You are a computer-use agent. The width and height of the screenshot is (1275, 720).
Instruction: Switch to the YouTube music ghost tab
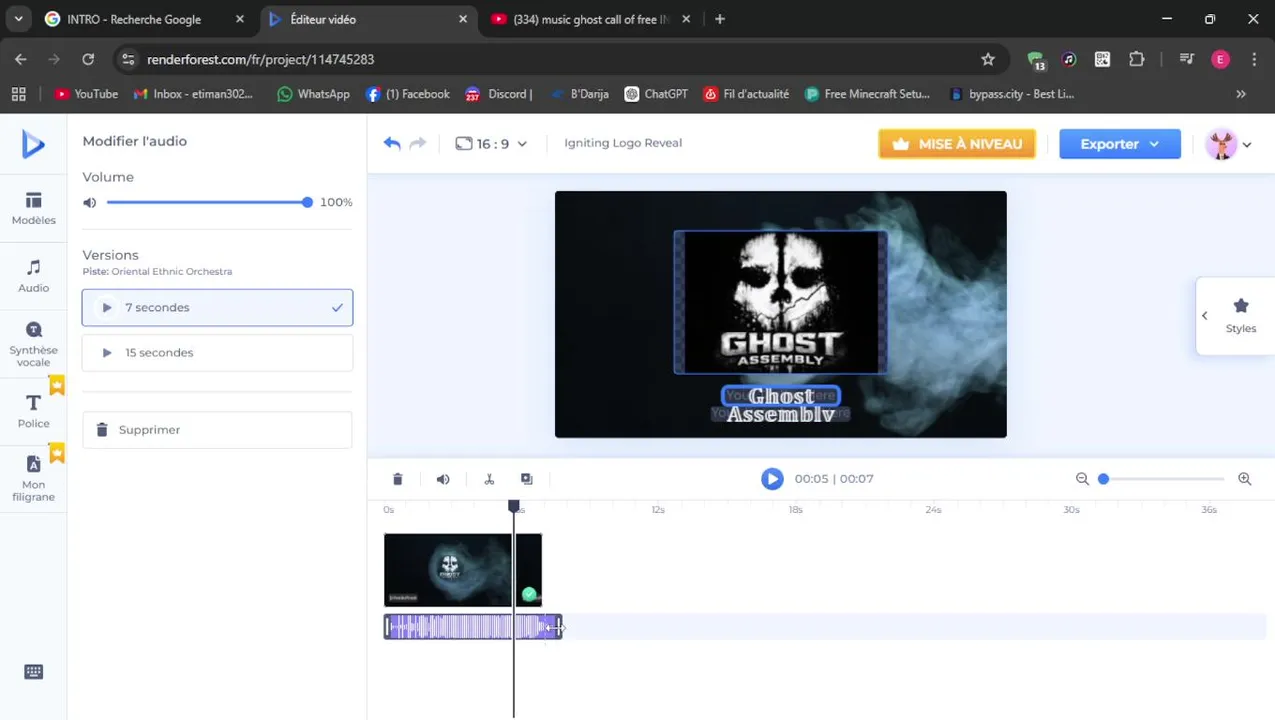pos(591,19)
